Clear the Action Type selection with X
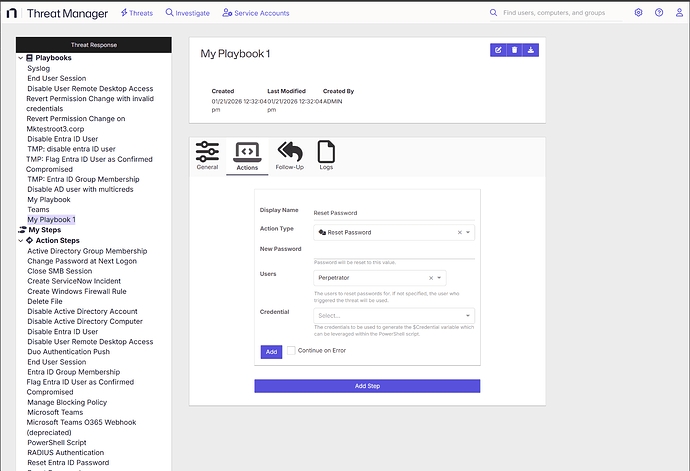 [460, 232]
